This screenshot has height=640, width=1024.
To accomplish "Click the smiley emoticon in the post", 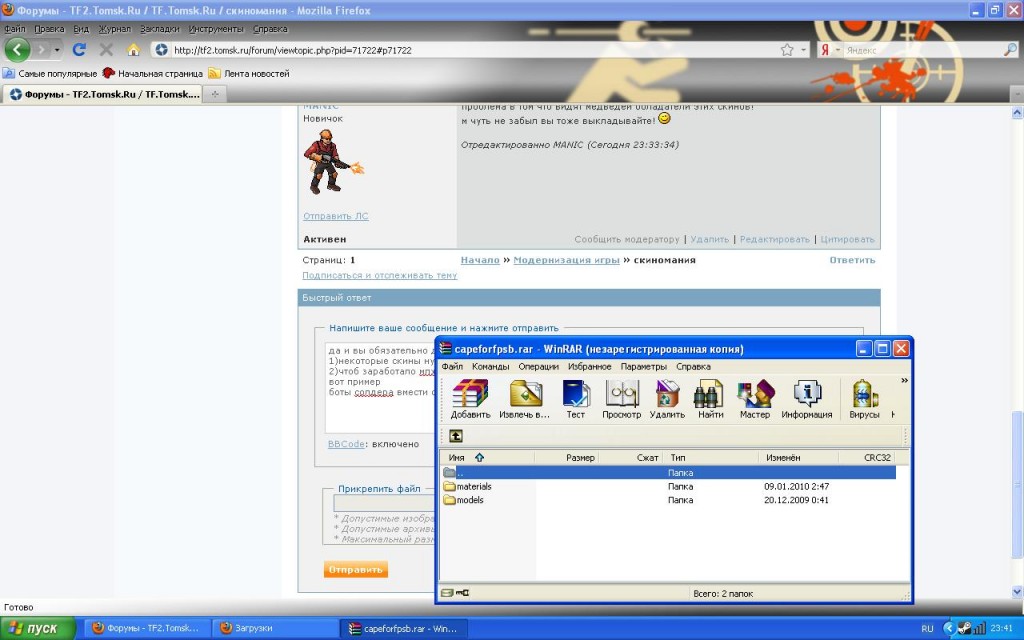I will pos(664,119).
